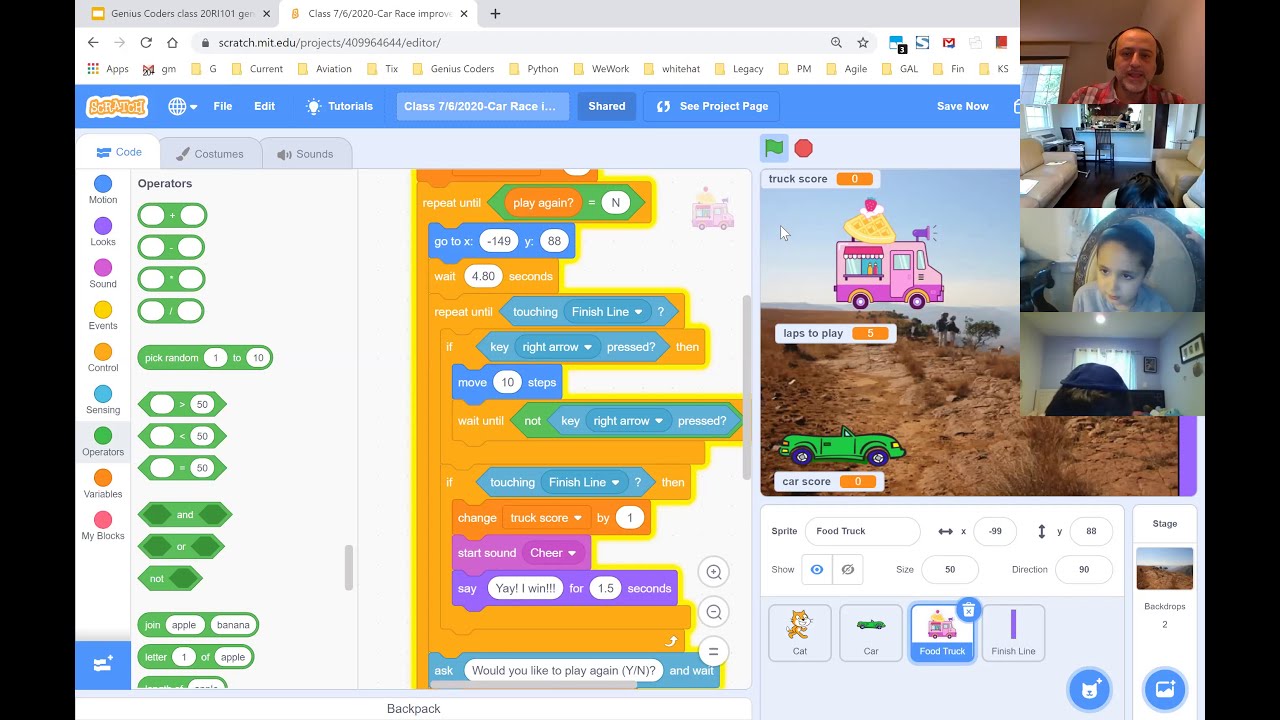This screenshot has width=1280, height=720.
Task: Open the browser zoom magnifier icon
Action: pos(836,43)
